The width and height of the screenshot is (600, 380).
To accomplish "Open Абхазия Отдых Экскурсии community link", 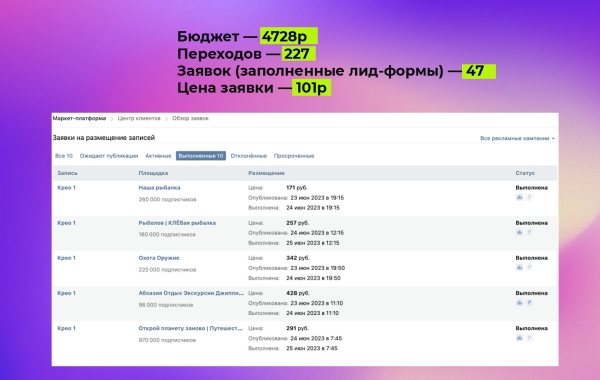I will (x=191, y=293).
